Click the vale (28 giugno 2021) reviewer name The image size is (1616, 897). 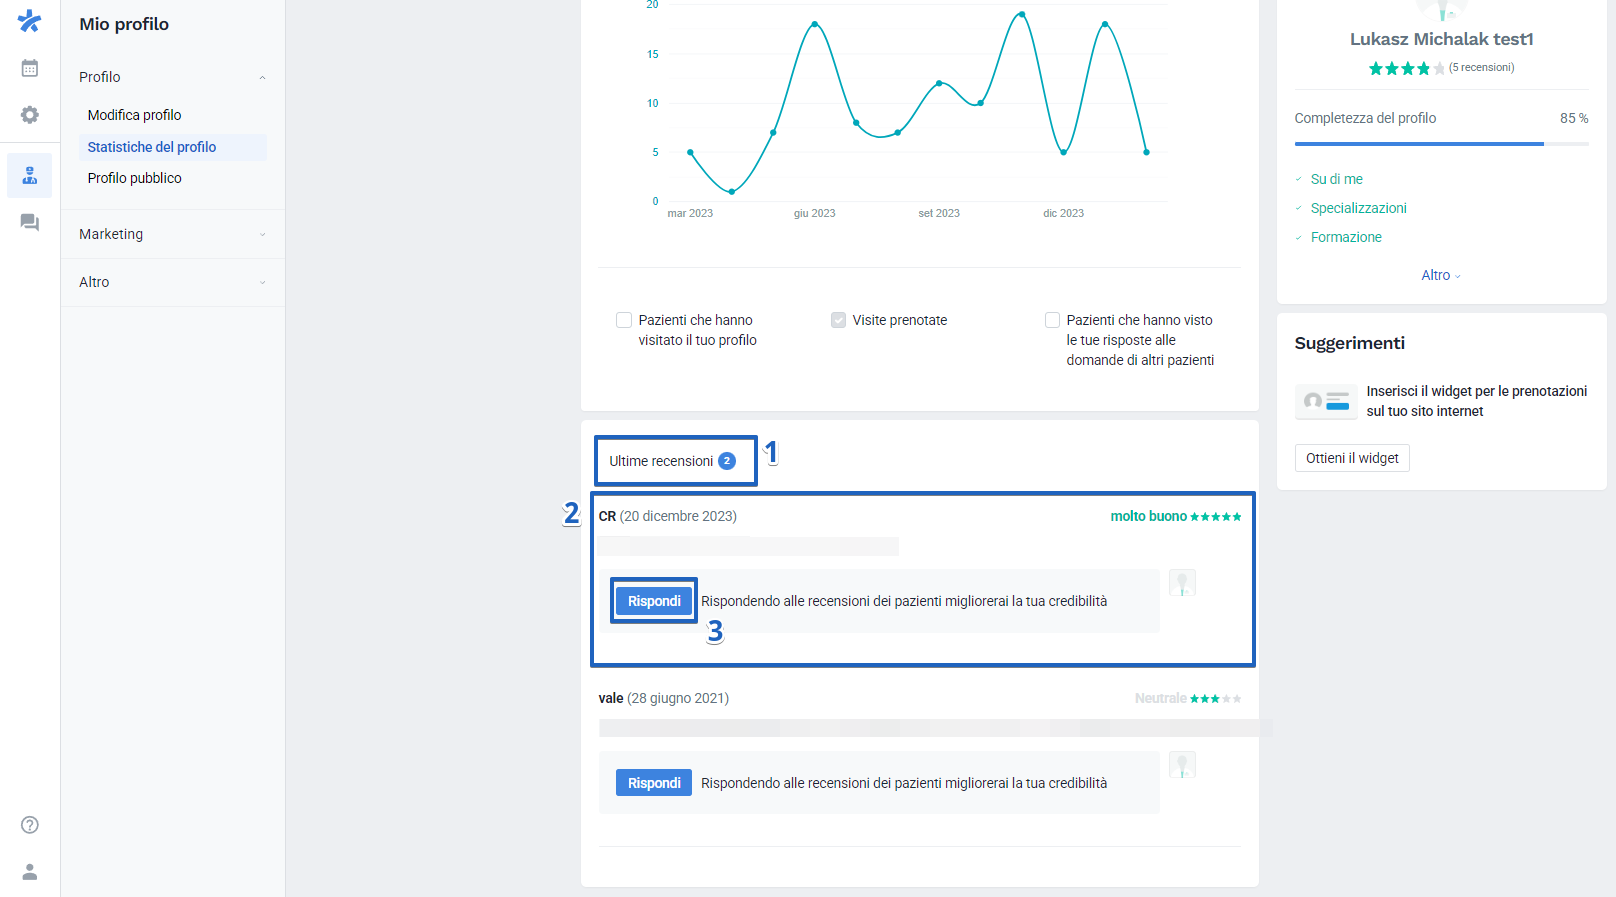point(664,698)
